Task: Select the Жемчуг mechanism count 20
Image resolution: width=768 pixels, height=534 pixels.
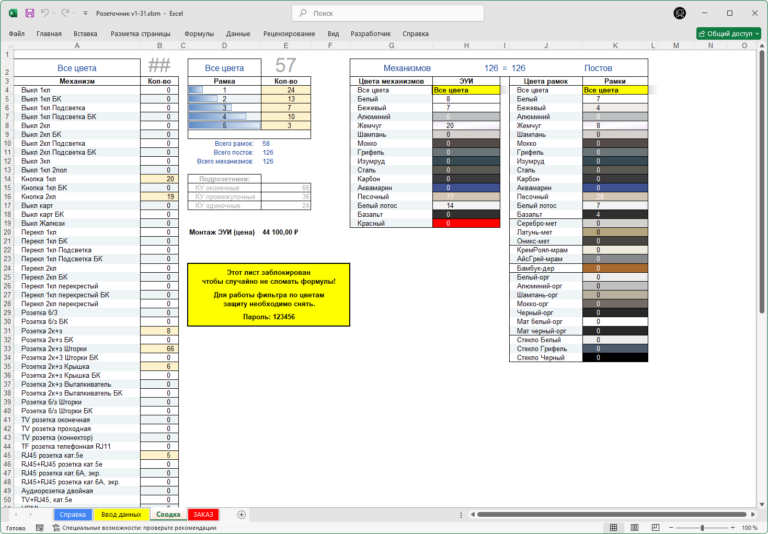Action: click(466, 125)
